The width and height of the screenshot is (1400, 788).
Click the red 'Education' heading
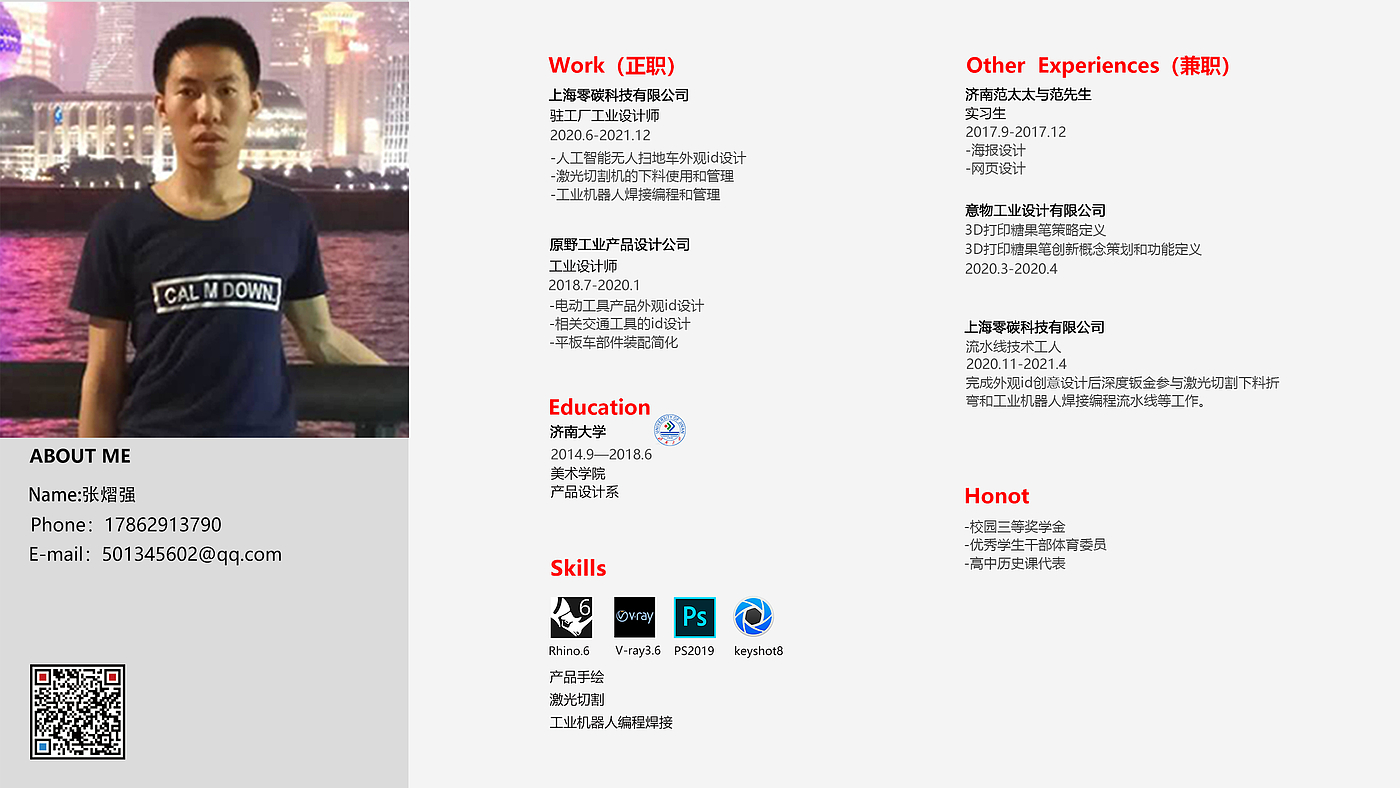599,407
